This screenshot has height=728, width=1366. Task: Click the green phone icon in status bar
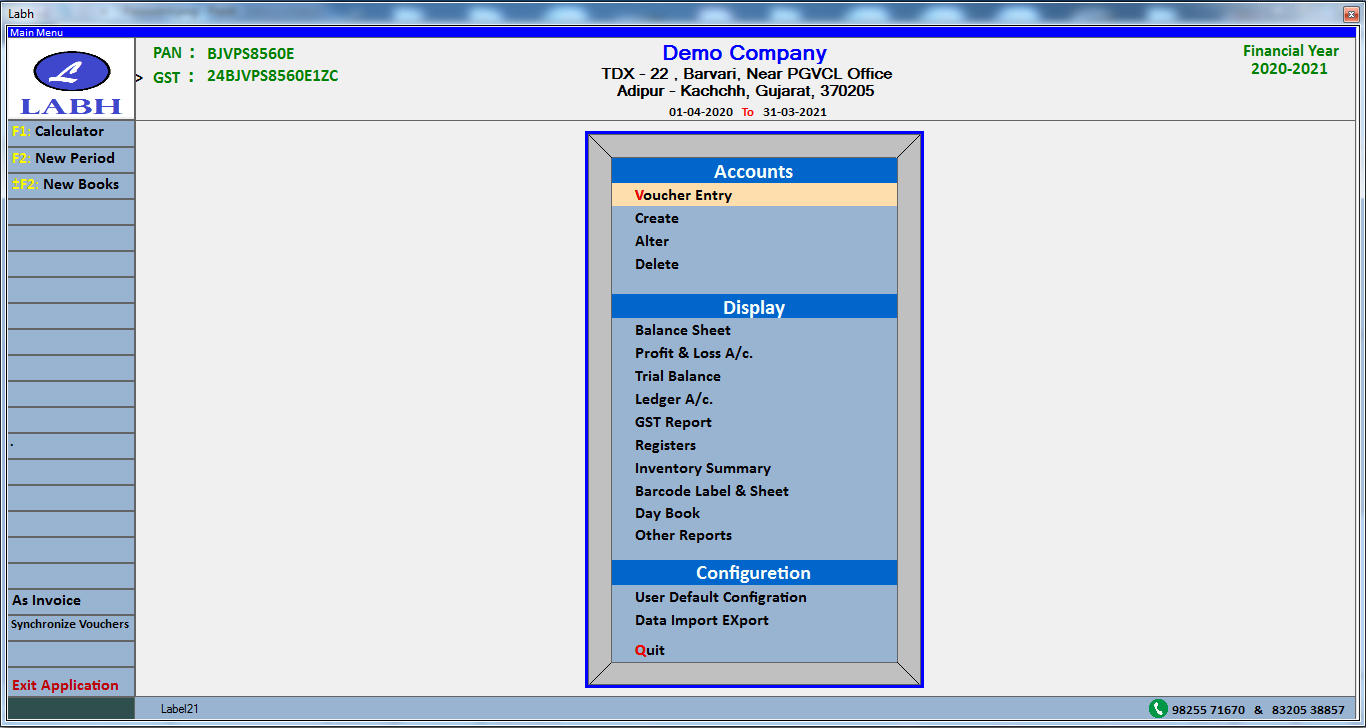pyautogui.click(x=1158, y=709)
